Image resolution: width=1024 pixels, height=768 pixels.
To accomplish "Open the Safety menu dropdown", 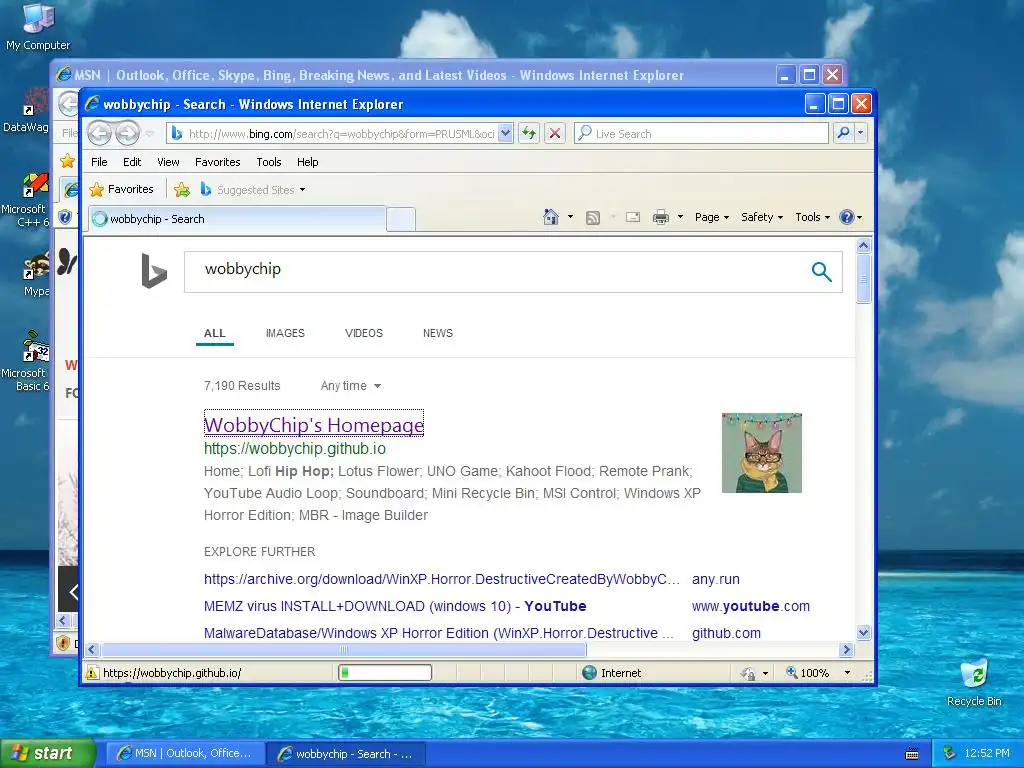I will coord(761,217).
